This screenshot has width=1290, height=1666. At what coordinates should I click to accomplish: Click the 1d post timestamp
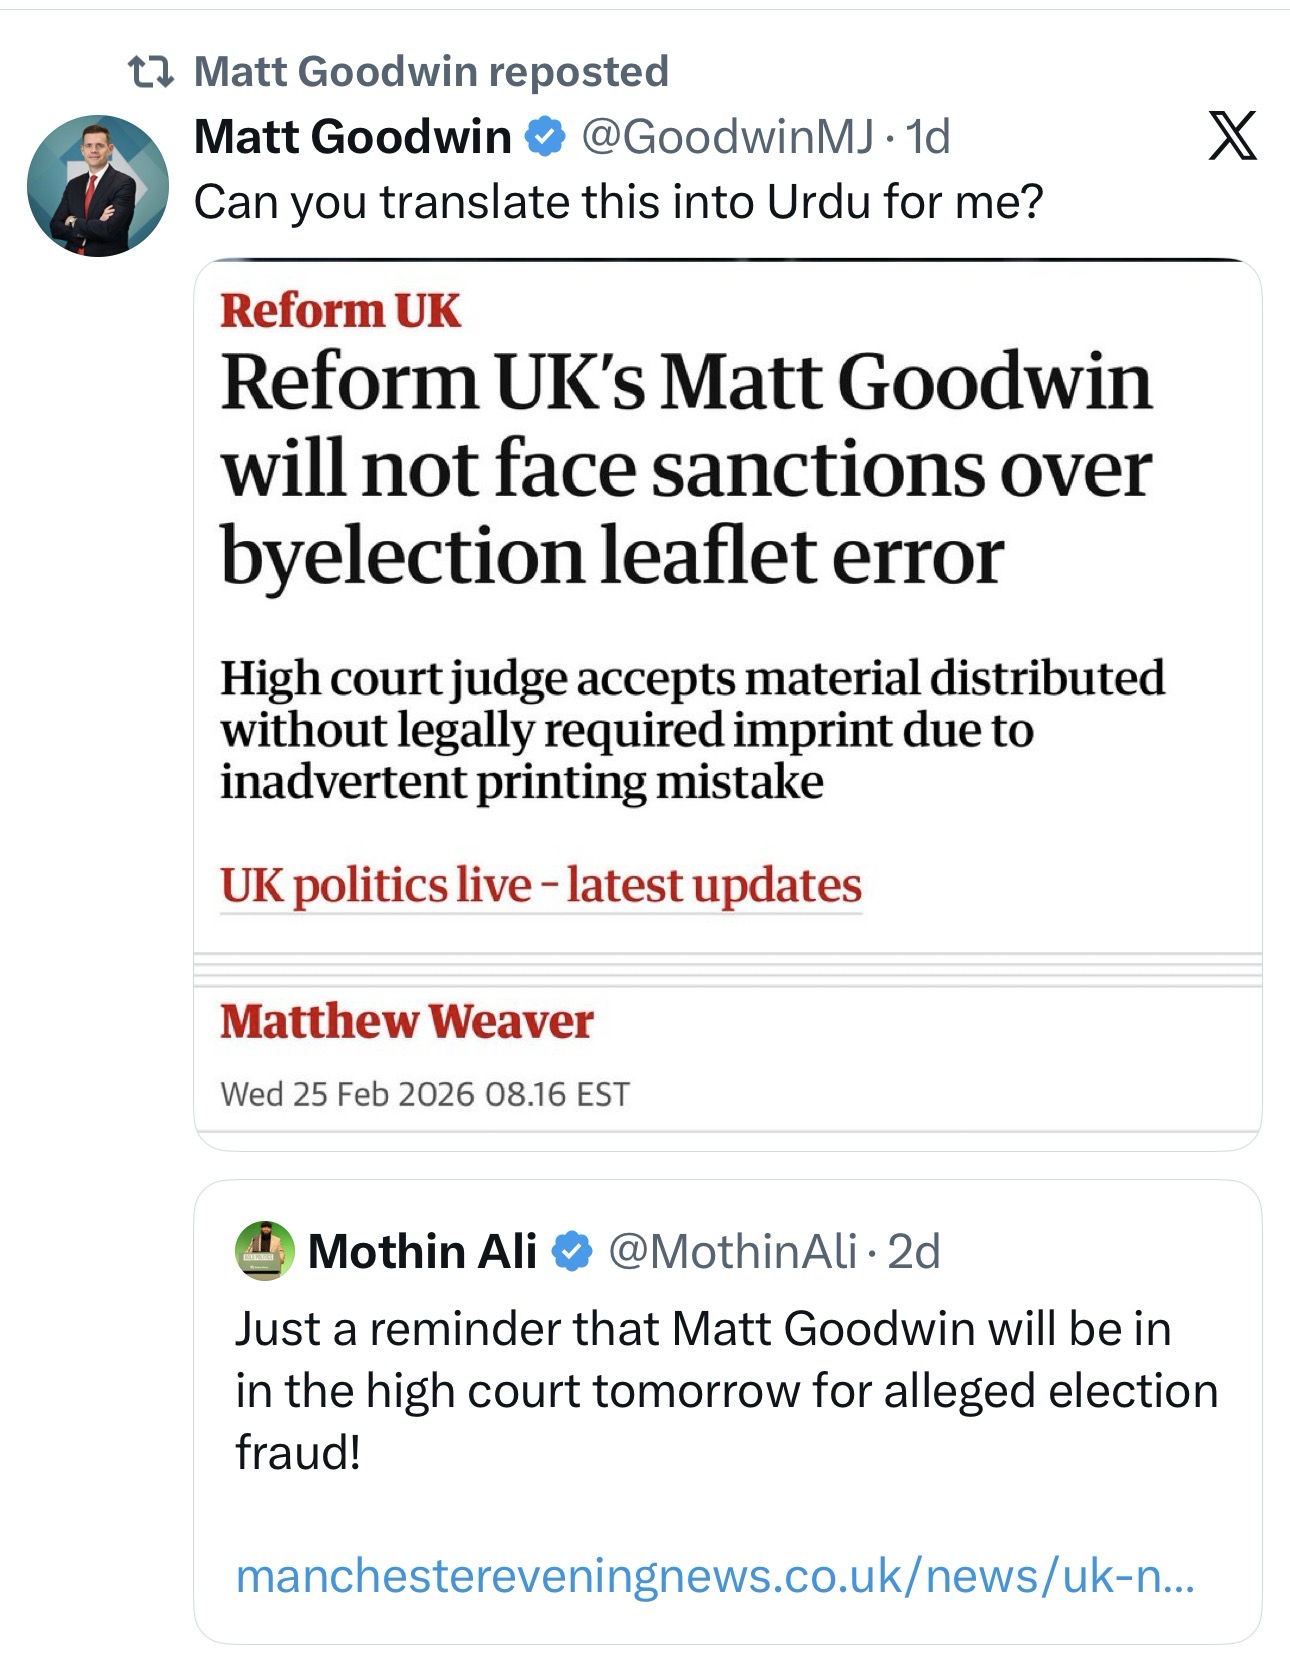[x=927, y=137]
